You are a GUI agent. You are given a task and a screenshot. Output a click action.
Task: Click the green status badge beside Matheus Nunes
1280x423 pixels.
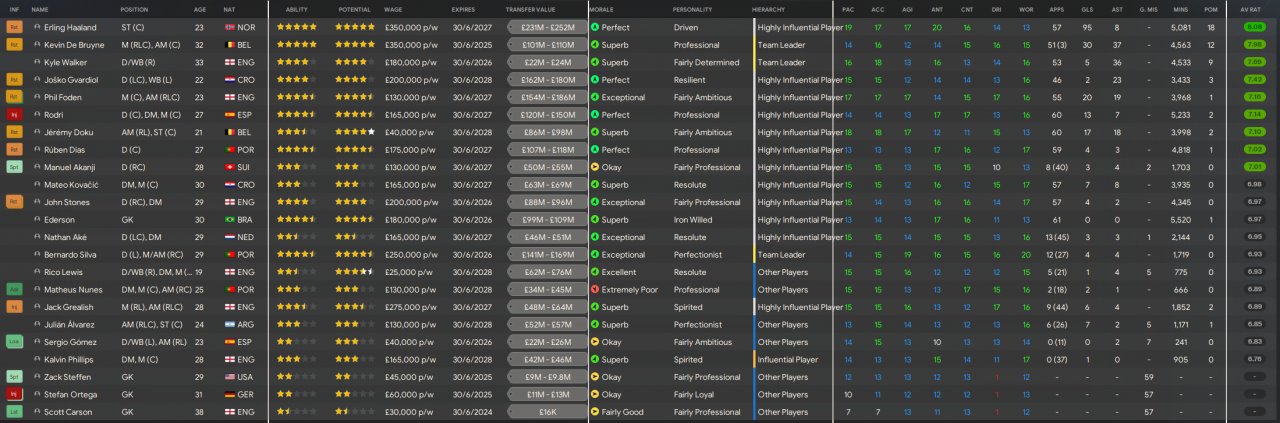14,290
